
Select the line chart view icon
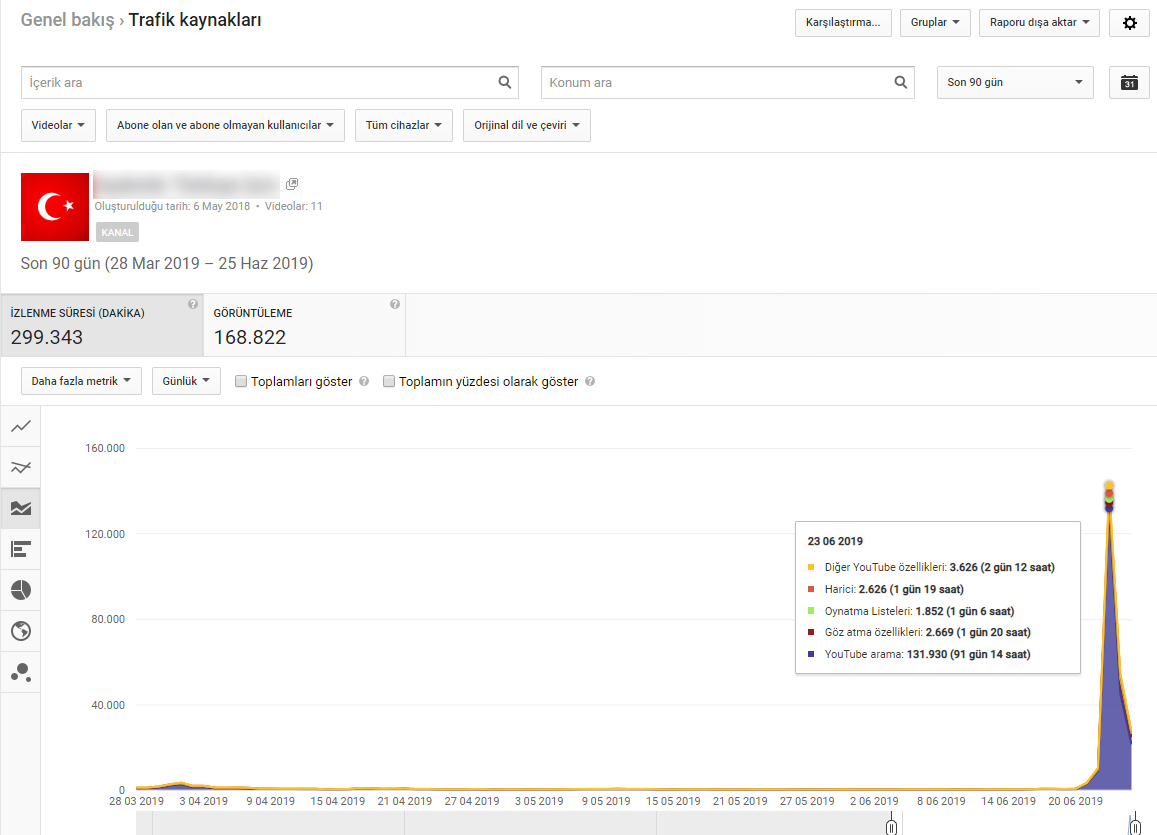point(21,426)
